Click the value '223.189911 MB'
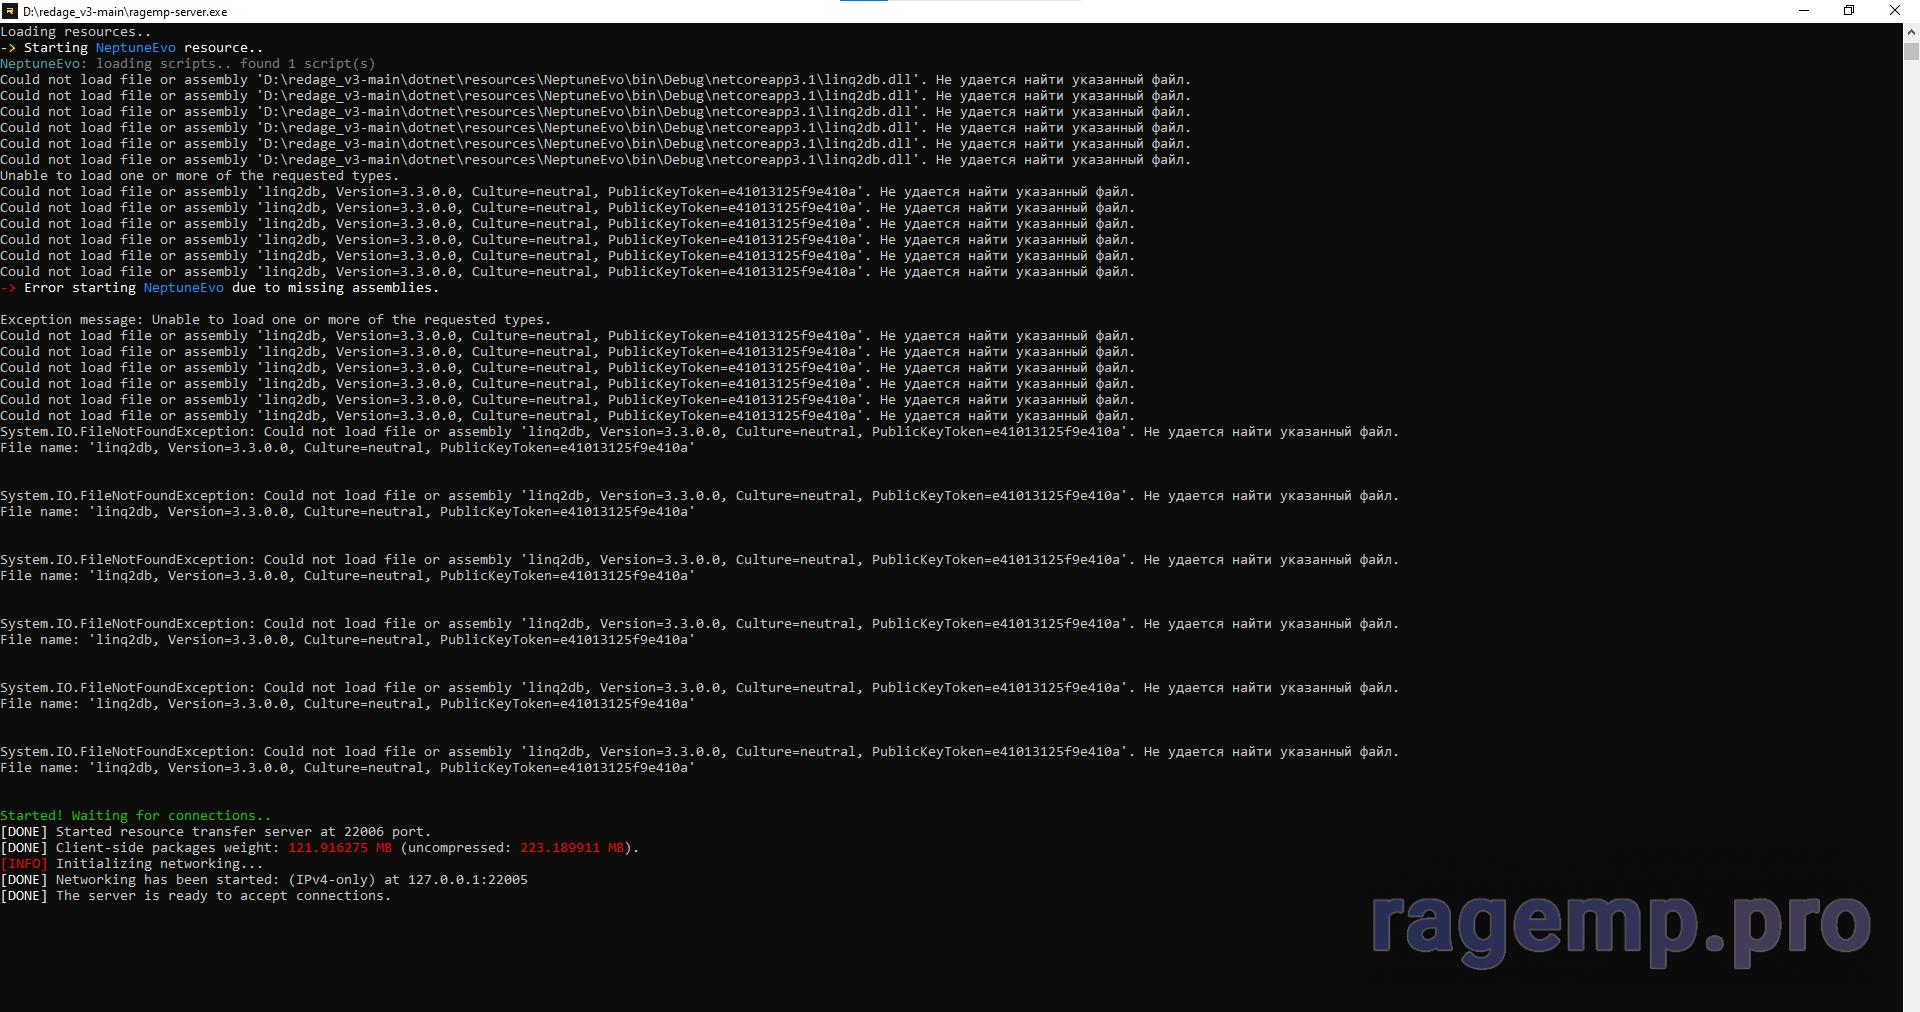This screenshot has width=1920, height=1012. tap(572, 848)
